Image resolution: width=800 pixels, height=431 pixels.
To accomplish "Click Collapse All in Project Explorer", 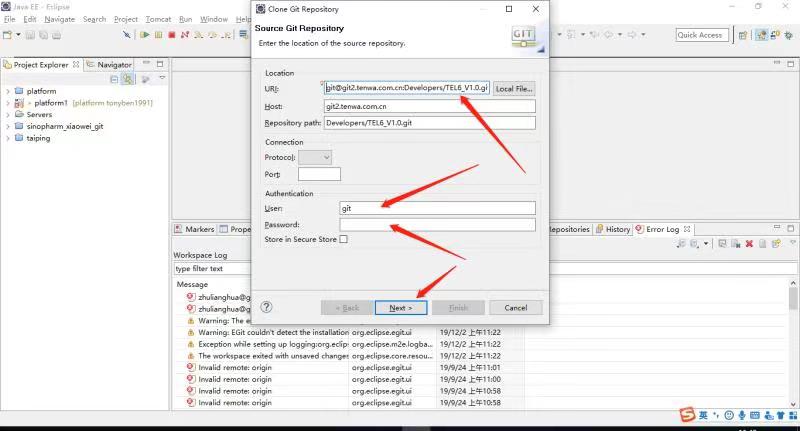I will [x=114, y=80].
